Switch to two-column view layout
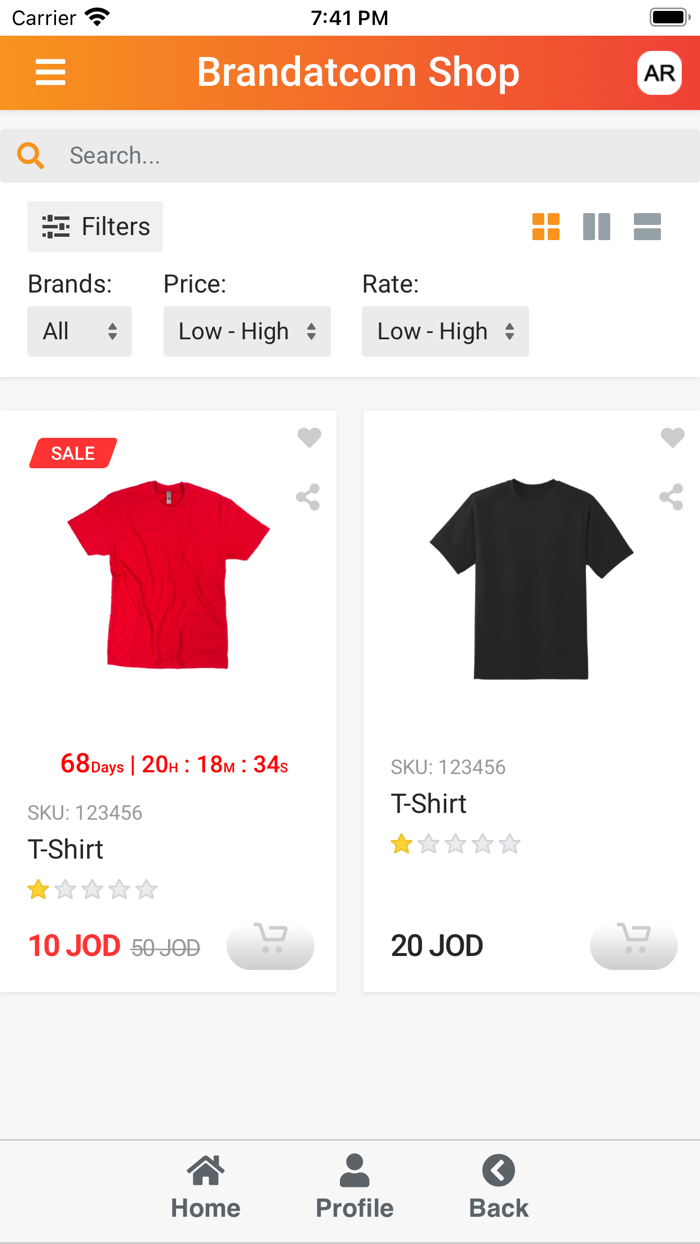 (597, 227)
